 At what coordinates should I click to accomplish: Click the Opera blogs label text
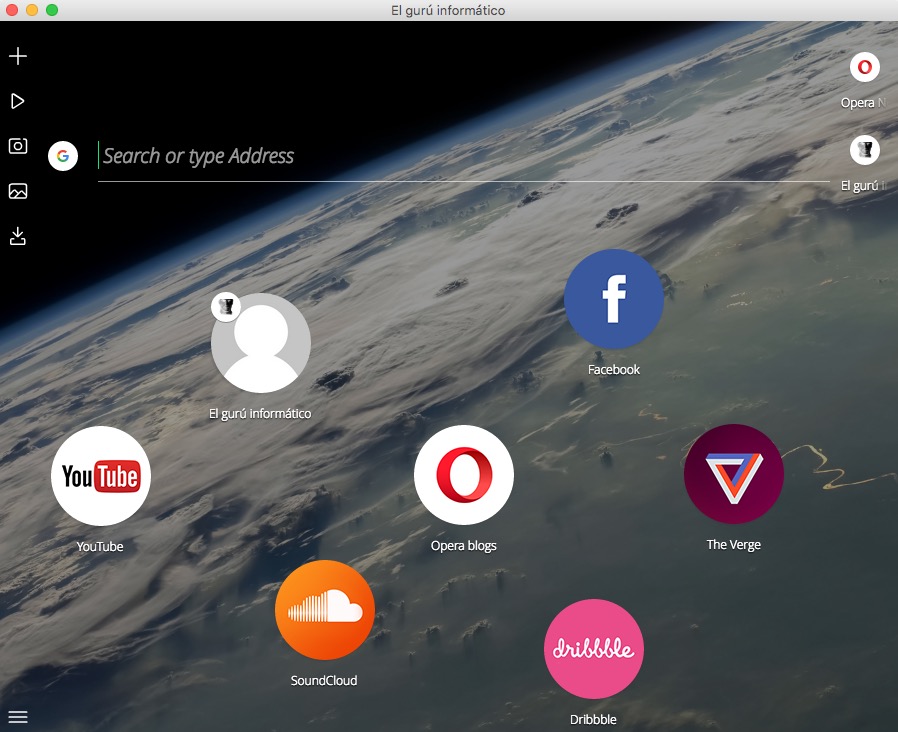[464, 546]
